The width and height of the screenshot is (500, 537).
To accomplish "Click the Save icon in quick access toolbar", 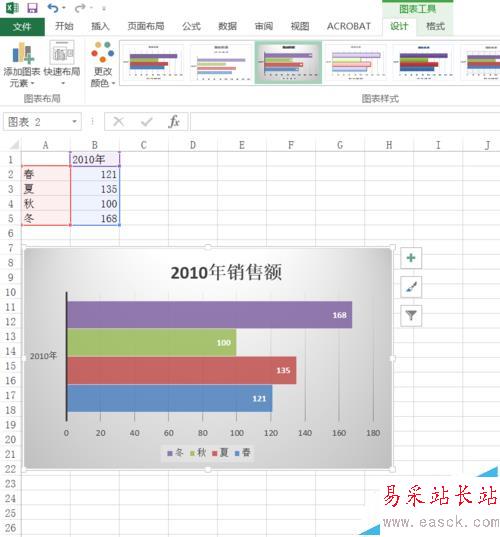I will 33,8.
